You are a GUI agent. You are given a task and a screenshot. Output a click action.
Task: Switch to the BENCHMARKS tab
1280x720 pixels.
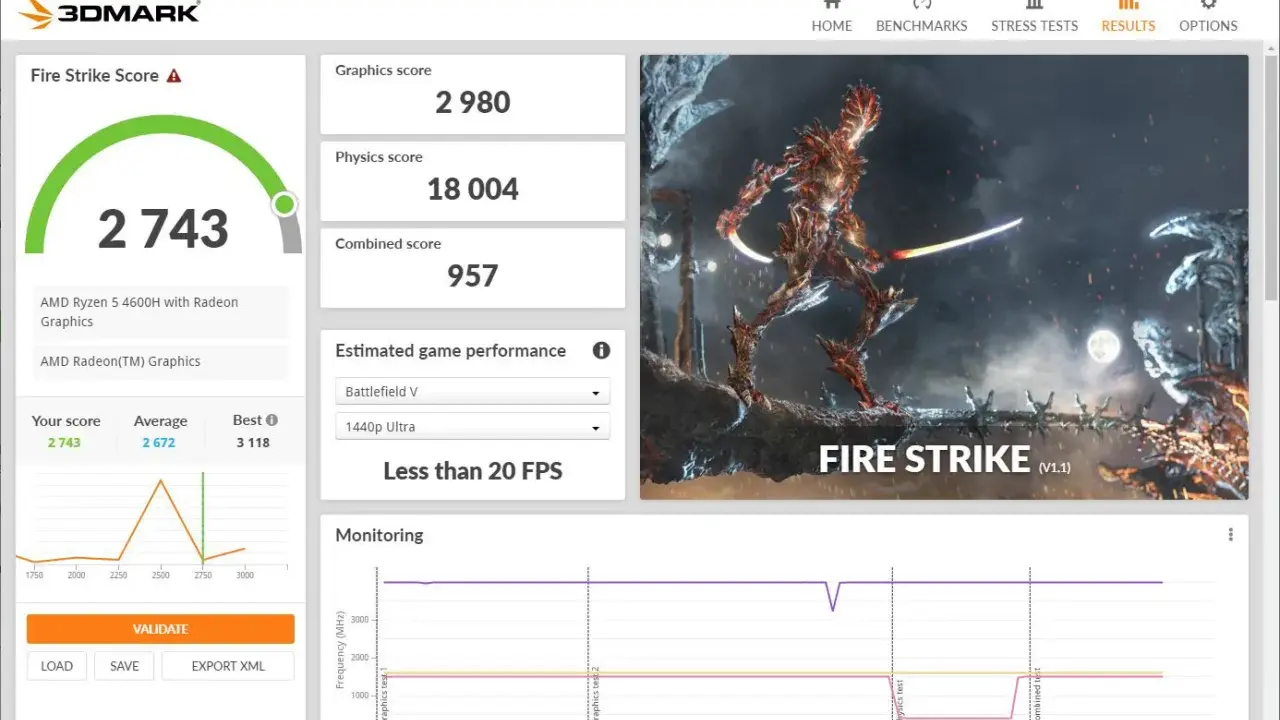click(x=921, y=17)
